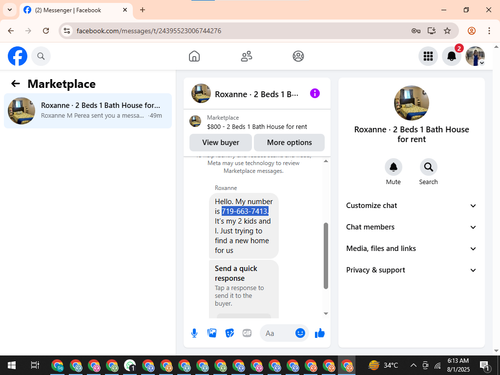Click the Roxanne 2 Beds chat header title

tap(256, 94)
